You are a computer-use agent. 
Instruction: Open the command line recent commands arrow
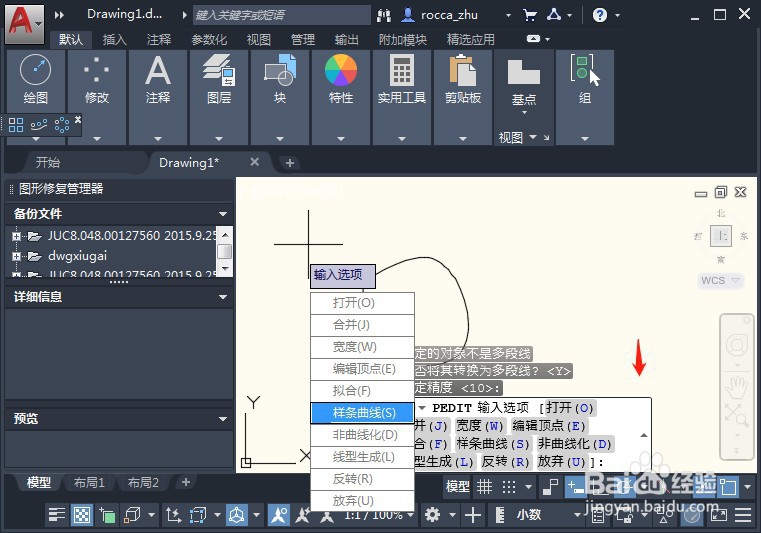point(422,408)
